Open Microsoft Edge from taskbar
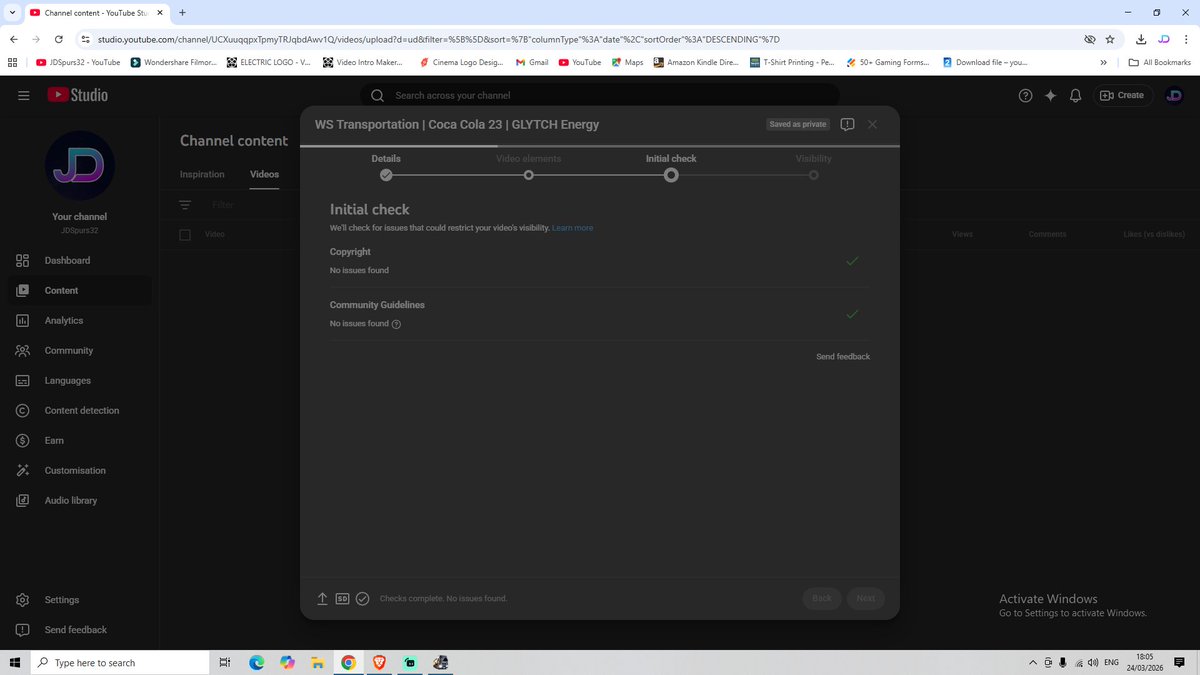The height and width of the screenshot is (675, 1200). [256, 662]
